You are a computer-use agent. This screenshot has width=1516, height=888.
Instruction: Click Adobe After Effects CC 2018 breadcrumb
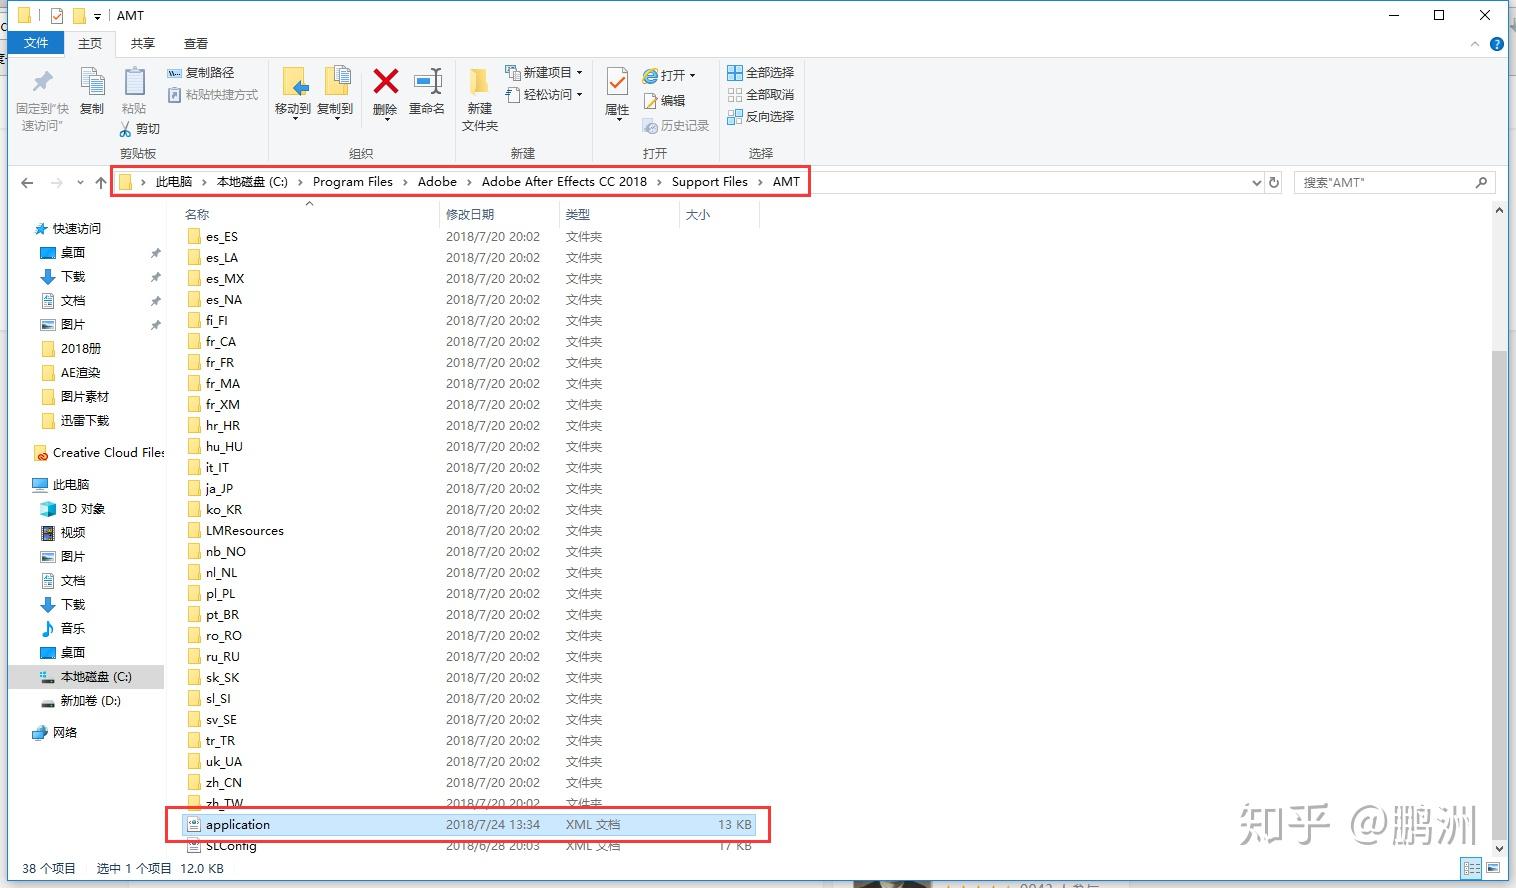click(564, 182)
